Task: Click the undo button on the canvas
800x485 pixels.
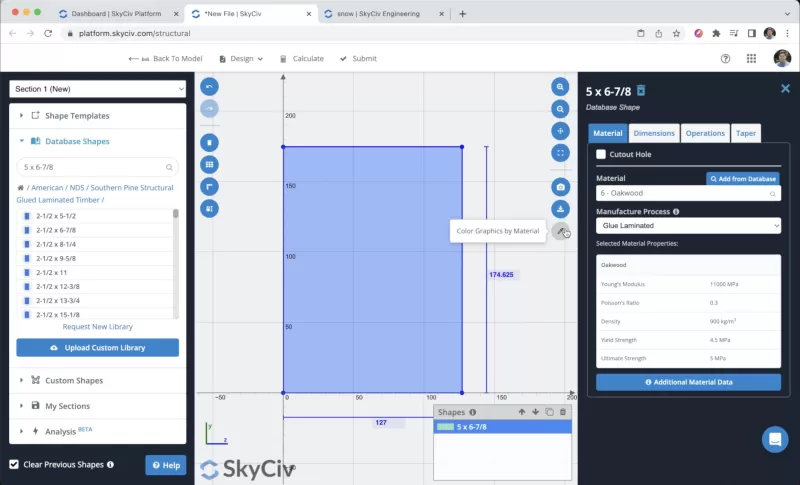Action: (x=209, y=87)
